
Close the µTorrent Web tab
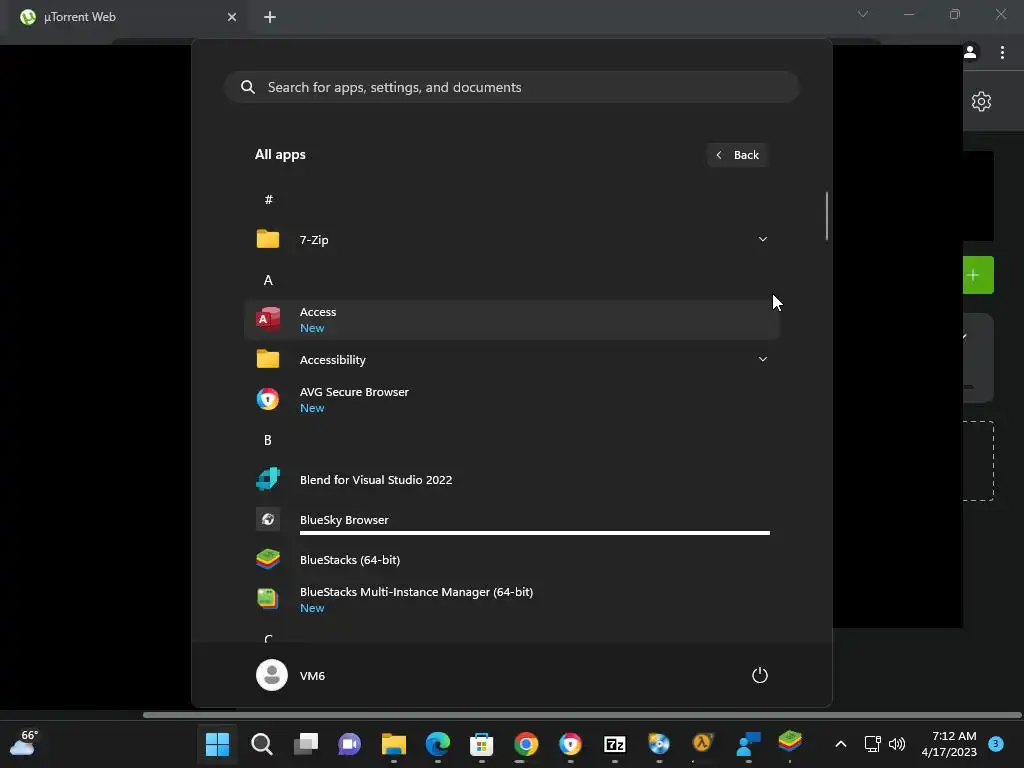pyautogui.click(x=232, y=17)
